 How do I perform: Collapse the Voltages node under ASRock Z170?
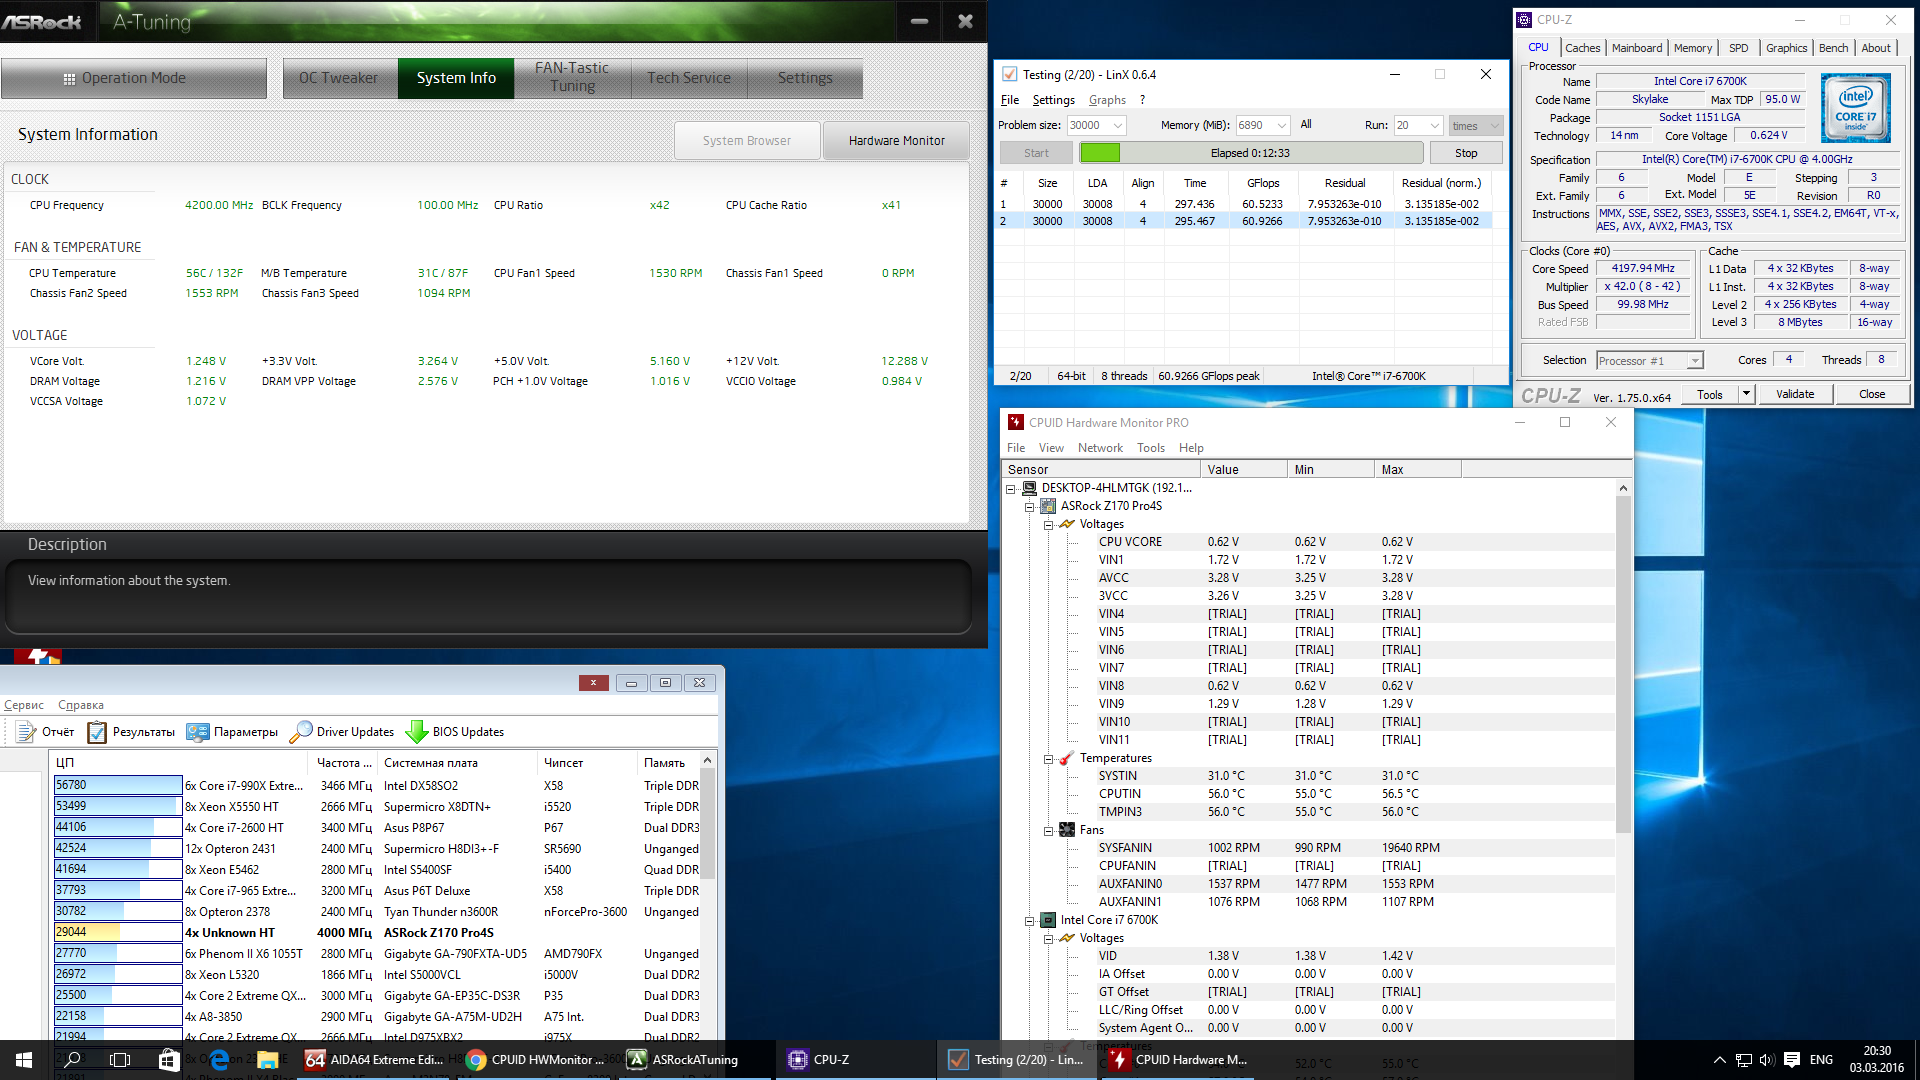click(x=1048, y=525)
